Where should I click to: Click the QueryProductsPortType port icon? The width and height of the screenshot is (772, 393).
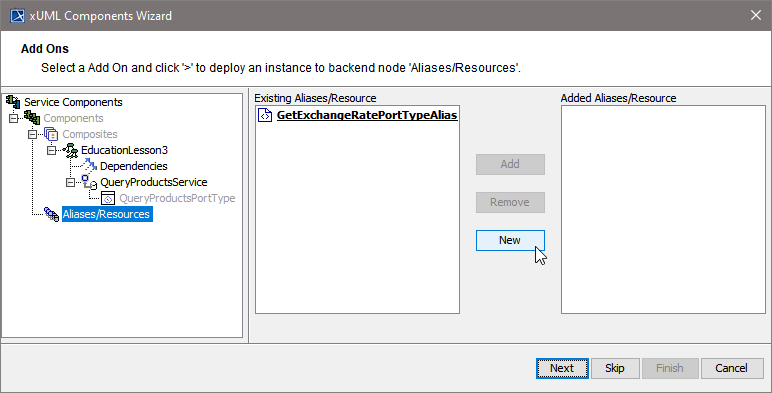tap(108, 198)
